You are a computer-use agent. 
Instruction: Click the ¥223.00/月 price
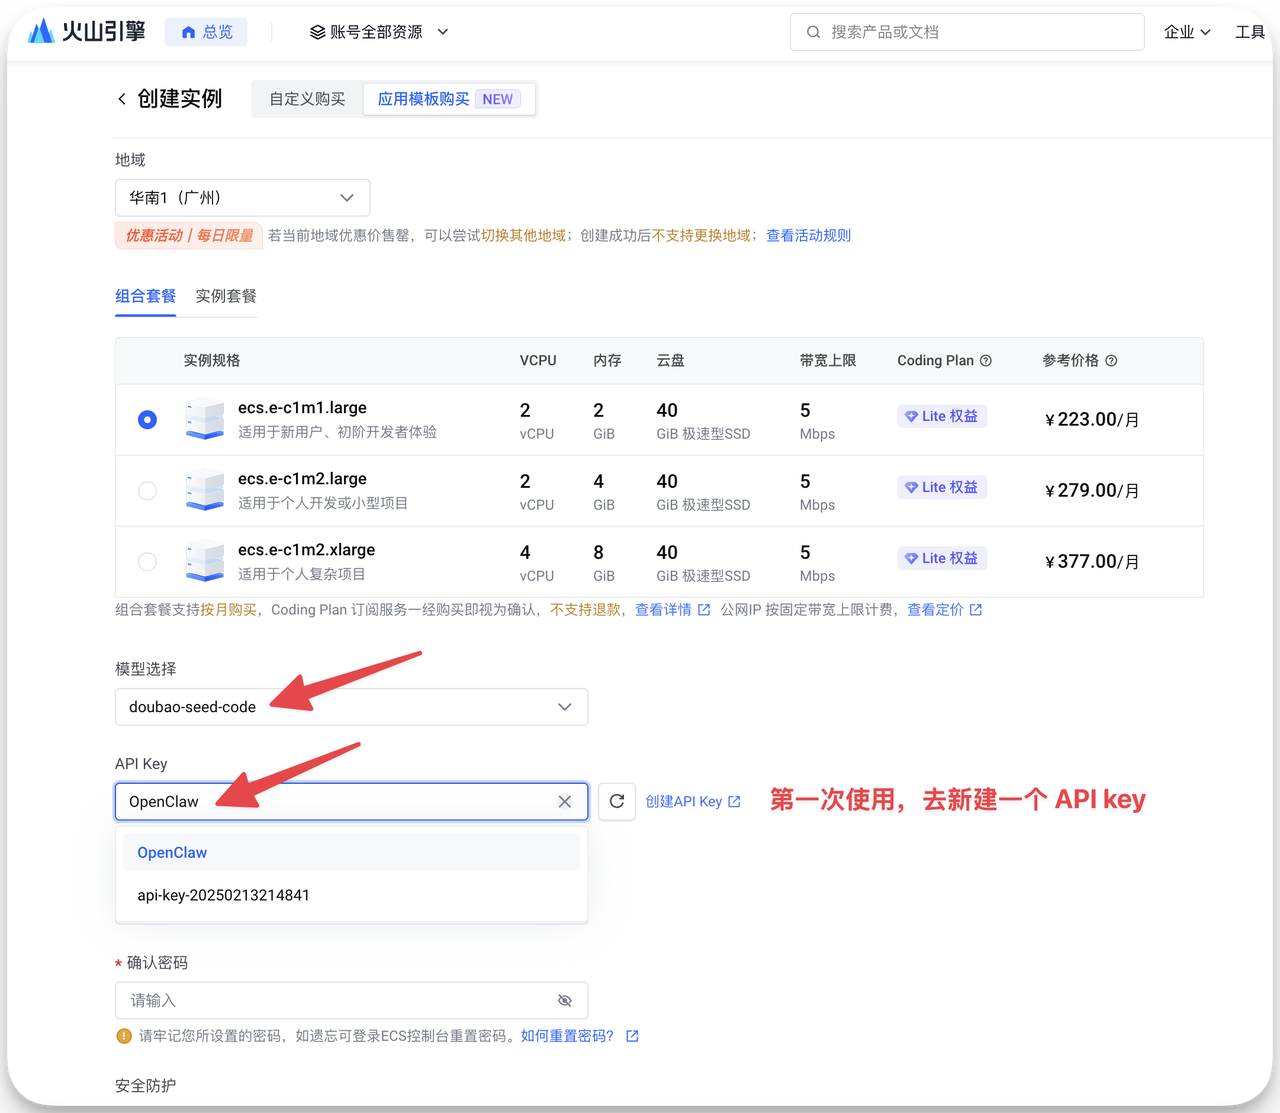(1092, 420)
